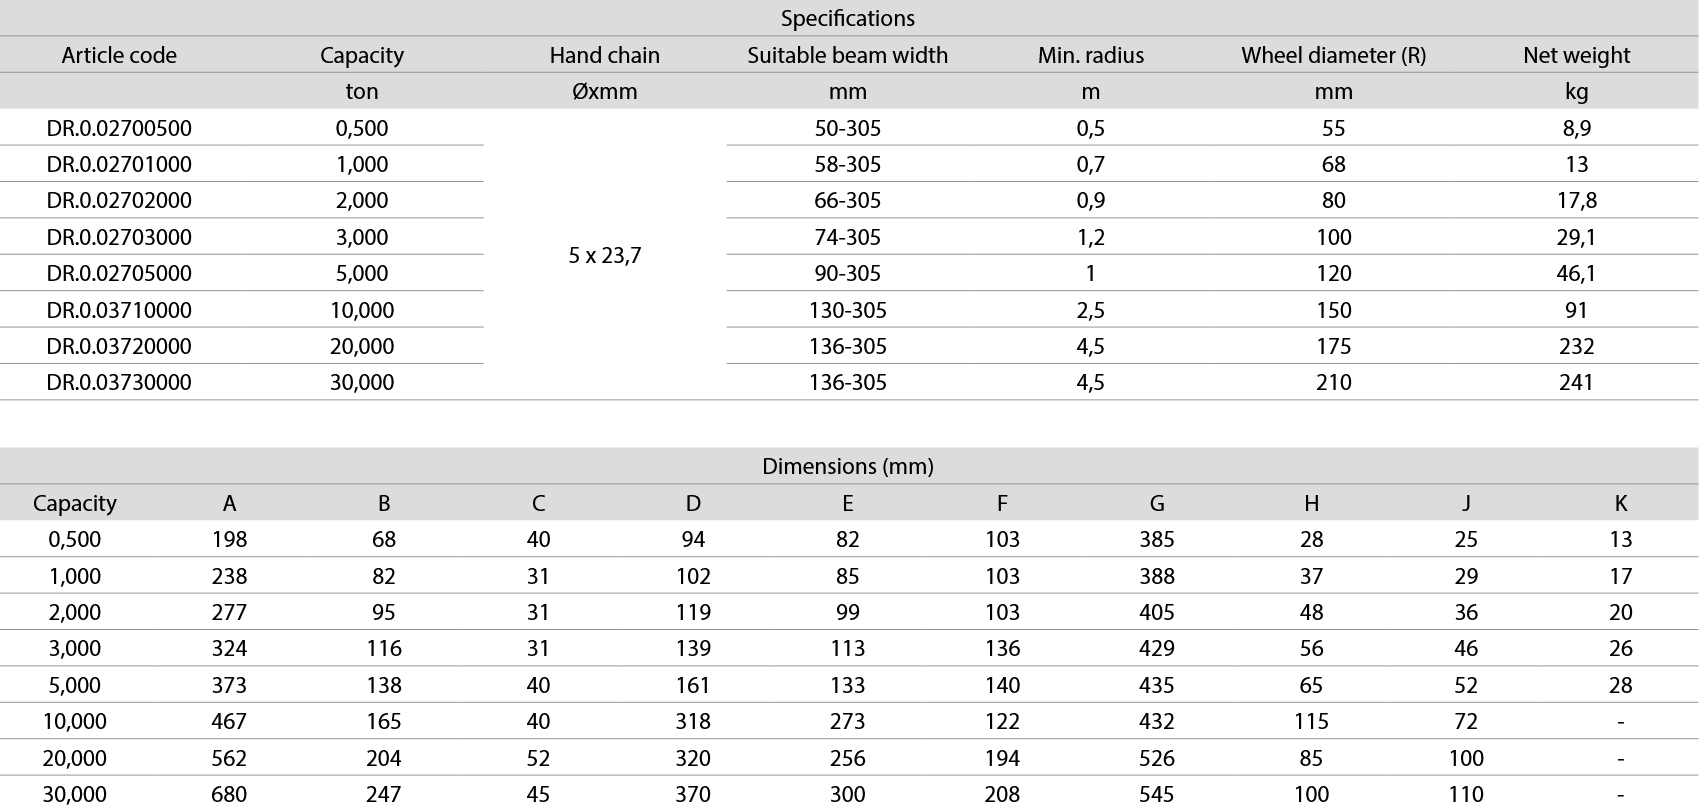This screenshot has height=811, width=1699.
Task: Select the 46,1 net weight value
Action: click(1576, 273)
